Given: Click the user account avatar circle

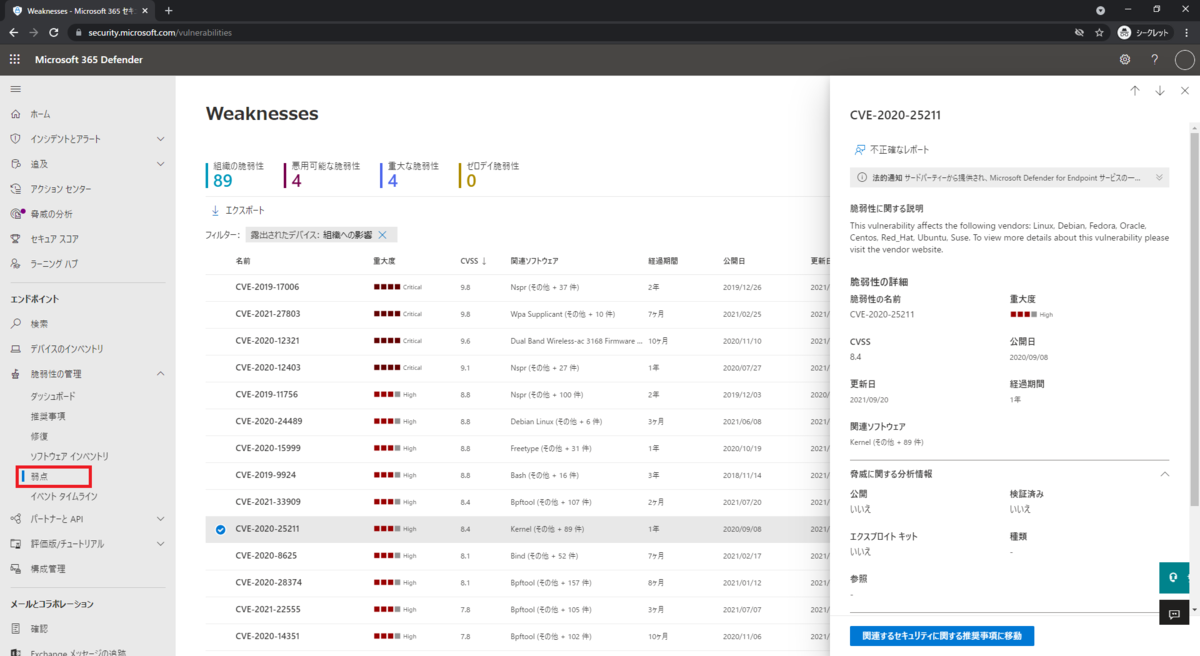Looking at the screenshot, I should (x=1184, y=60).
